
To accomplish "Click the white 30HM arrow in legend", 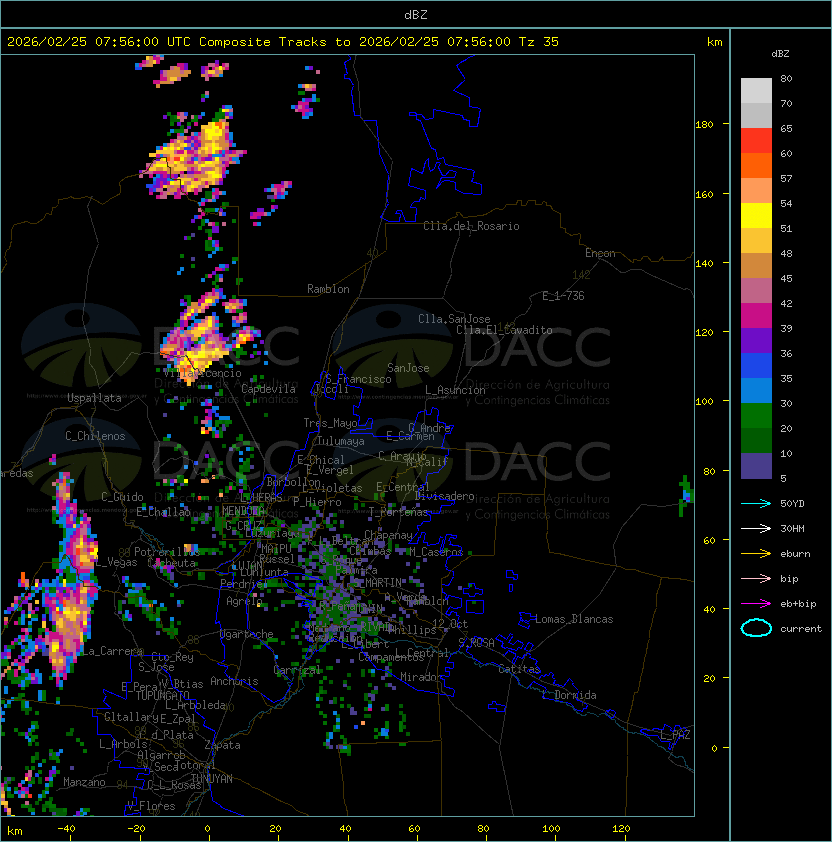I will click(x=756, y=528).
